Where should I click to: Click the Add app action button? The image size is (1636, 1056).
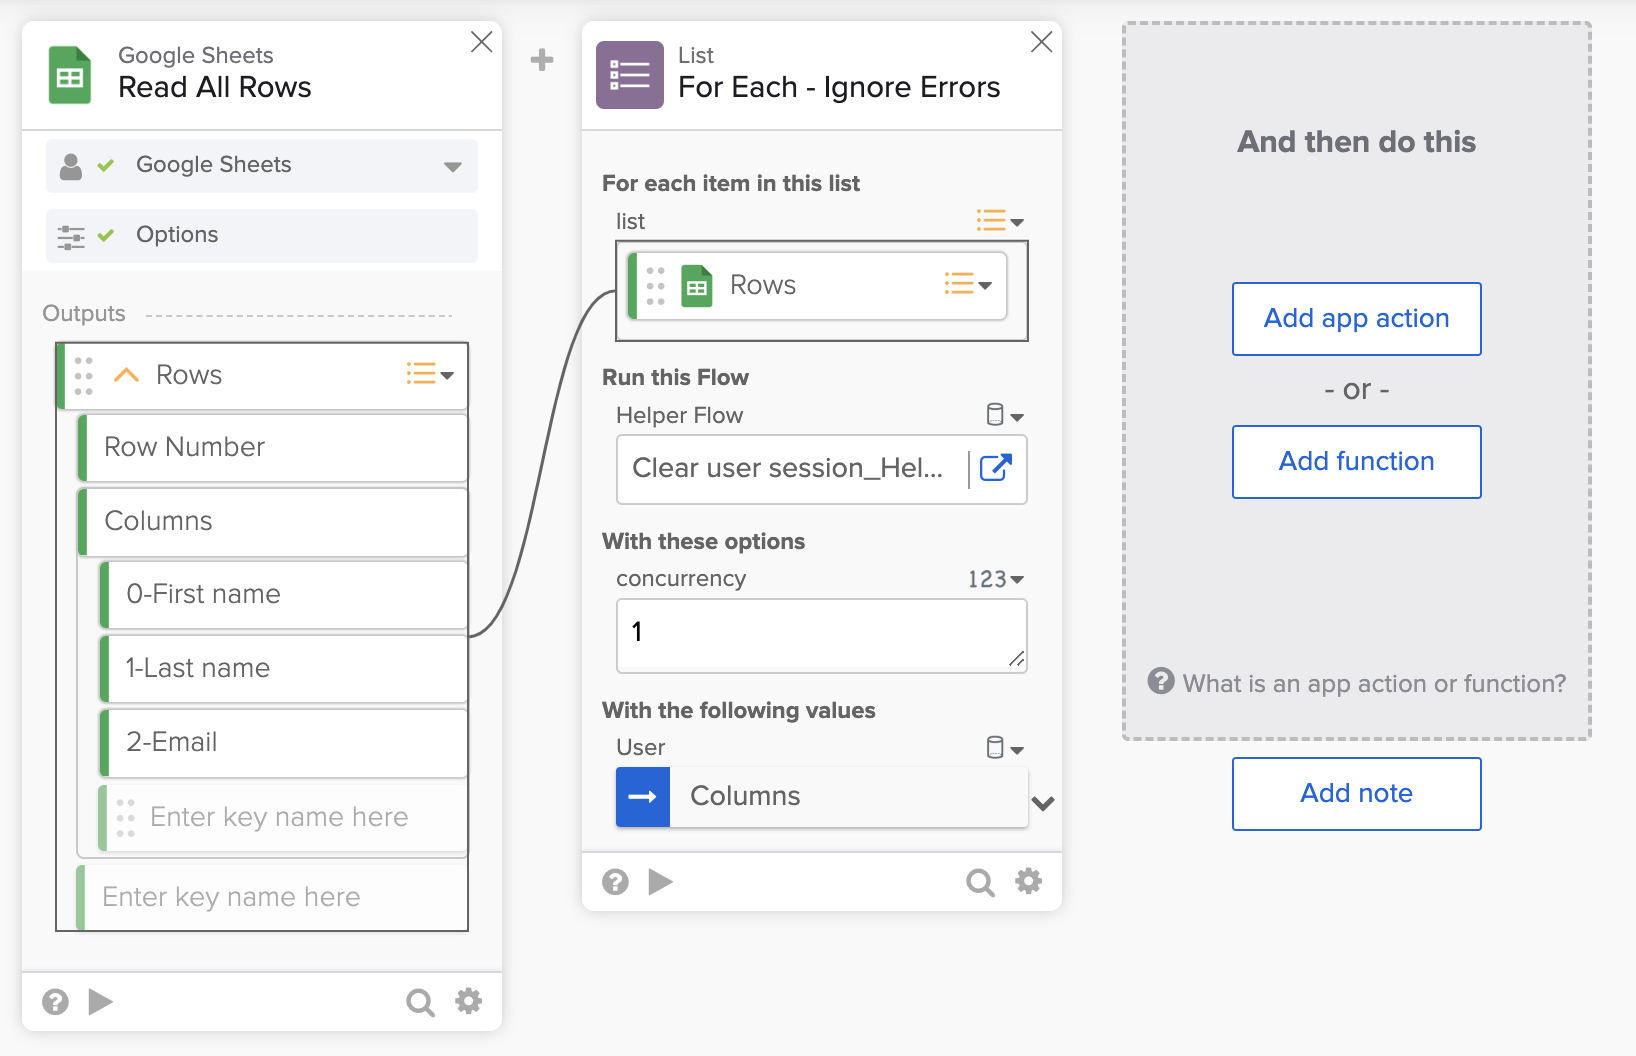tap(1356, 319)
